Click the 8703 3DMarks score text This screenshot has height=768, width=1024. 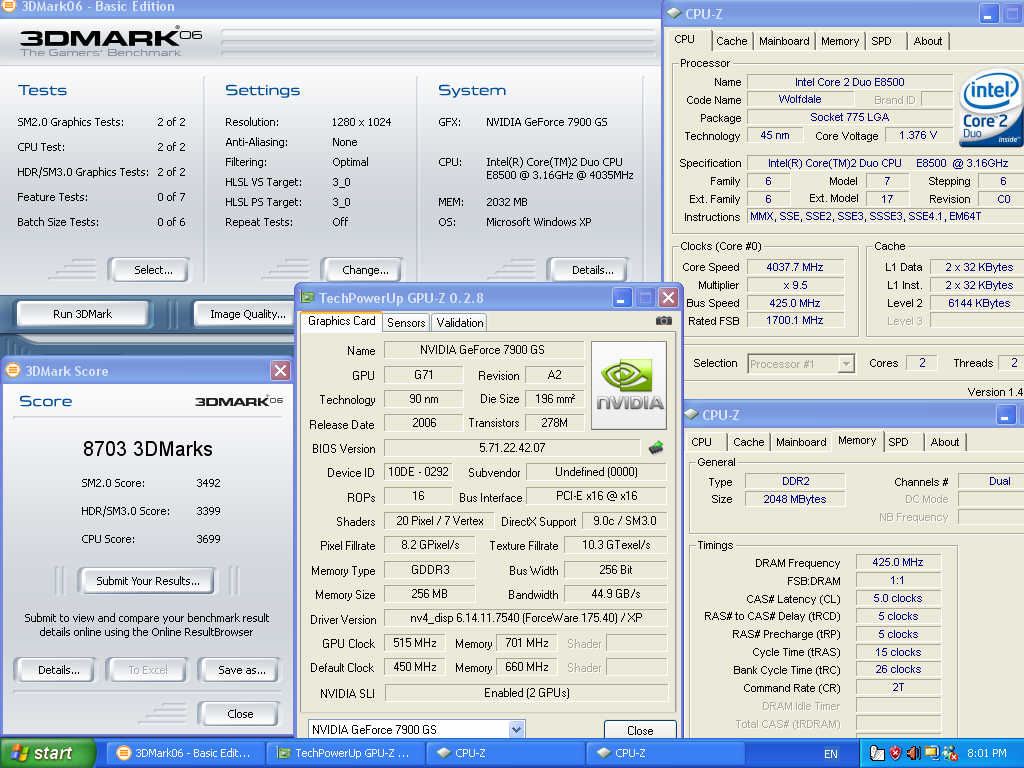click(x=148, y=449)
